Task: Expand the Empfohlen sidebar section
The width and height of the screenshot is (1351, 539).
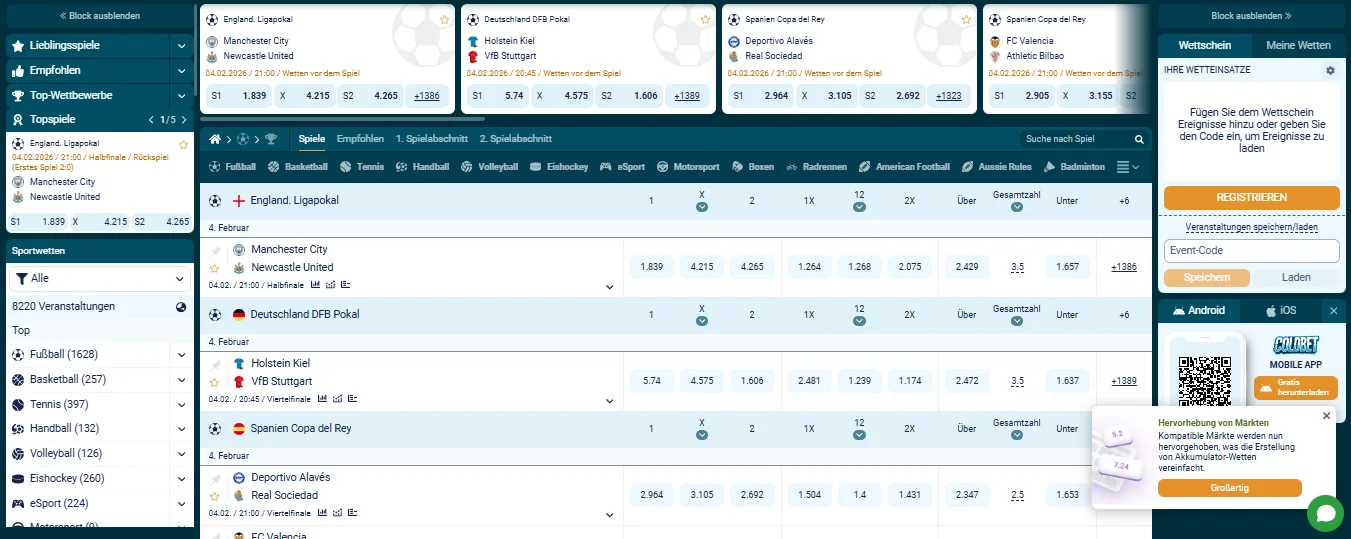Action: tap(181, 71)
